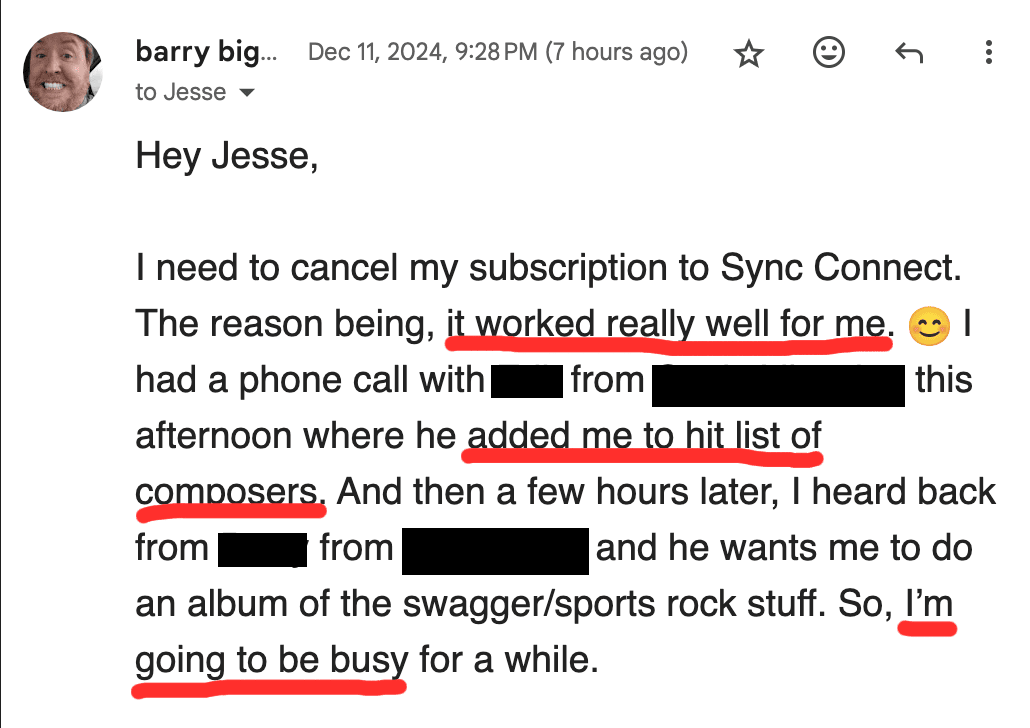Expand recipient details arrow beside 'to Jesse'
The height and width of the screenshot is (728, 1030).
pos(246,93)
